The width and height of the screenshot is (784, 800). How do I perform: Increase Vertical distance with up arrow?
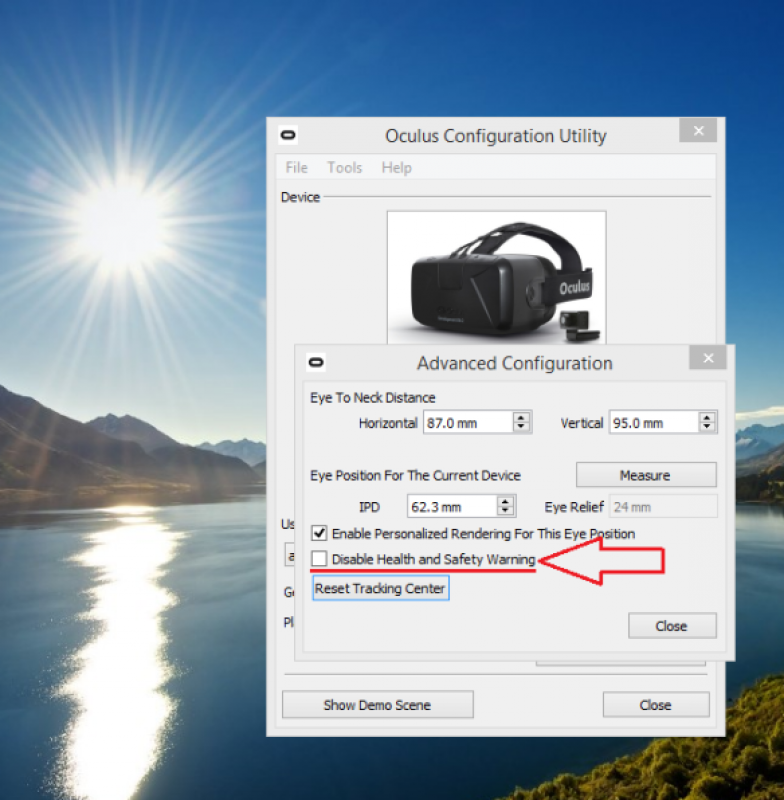(707, 417)
